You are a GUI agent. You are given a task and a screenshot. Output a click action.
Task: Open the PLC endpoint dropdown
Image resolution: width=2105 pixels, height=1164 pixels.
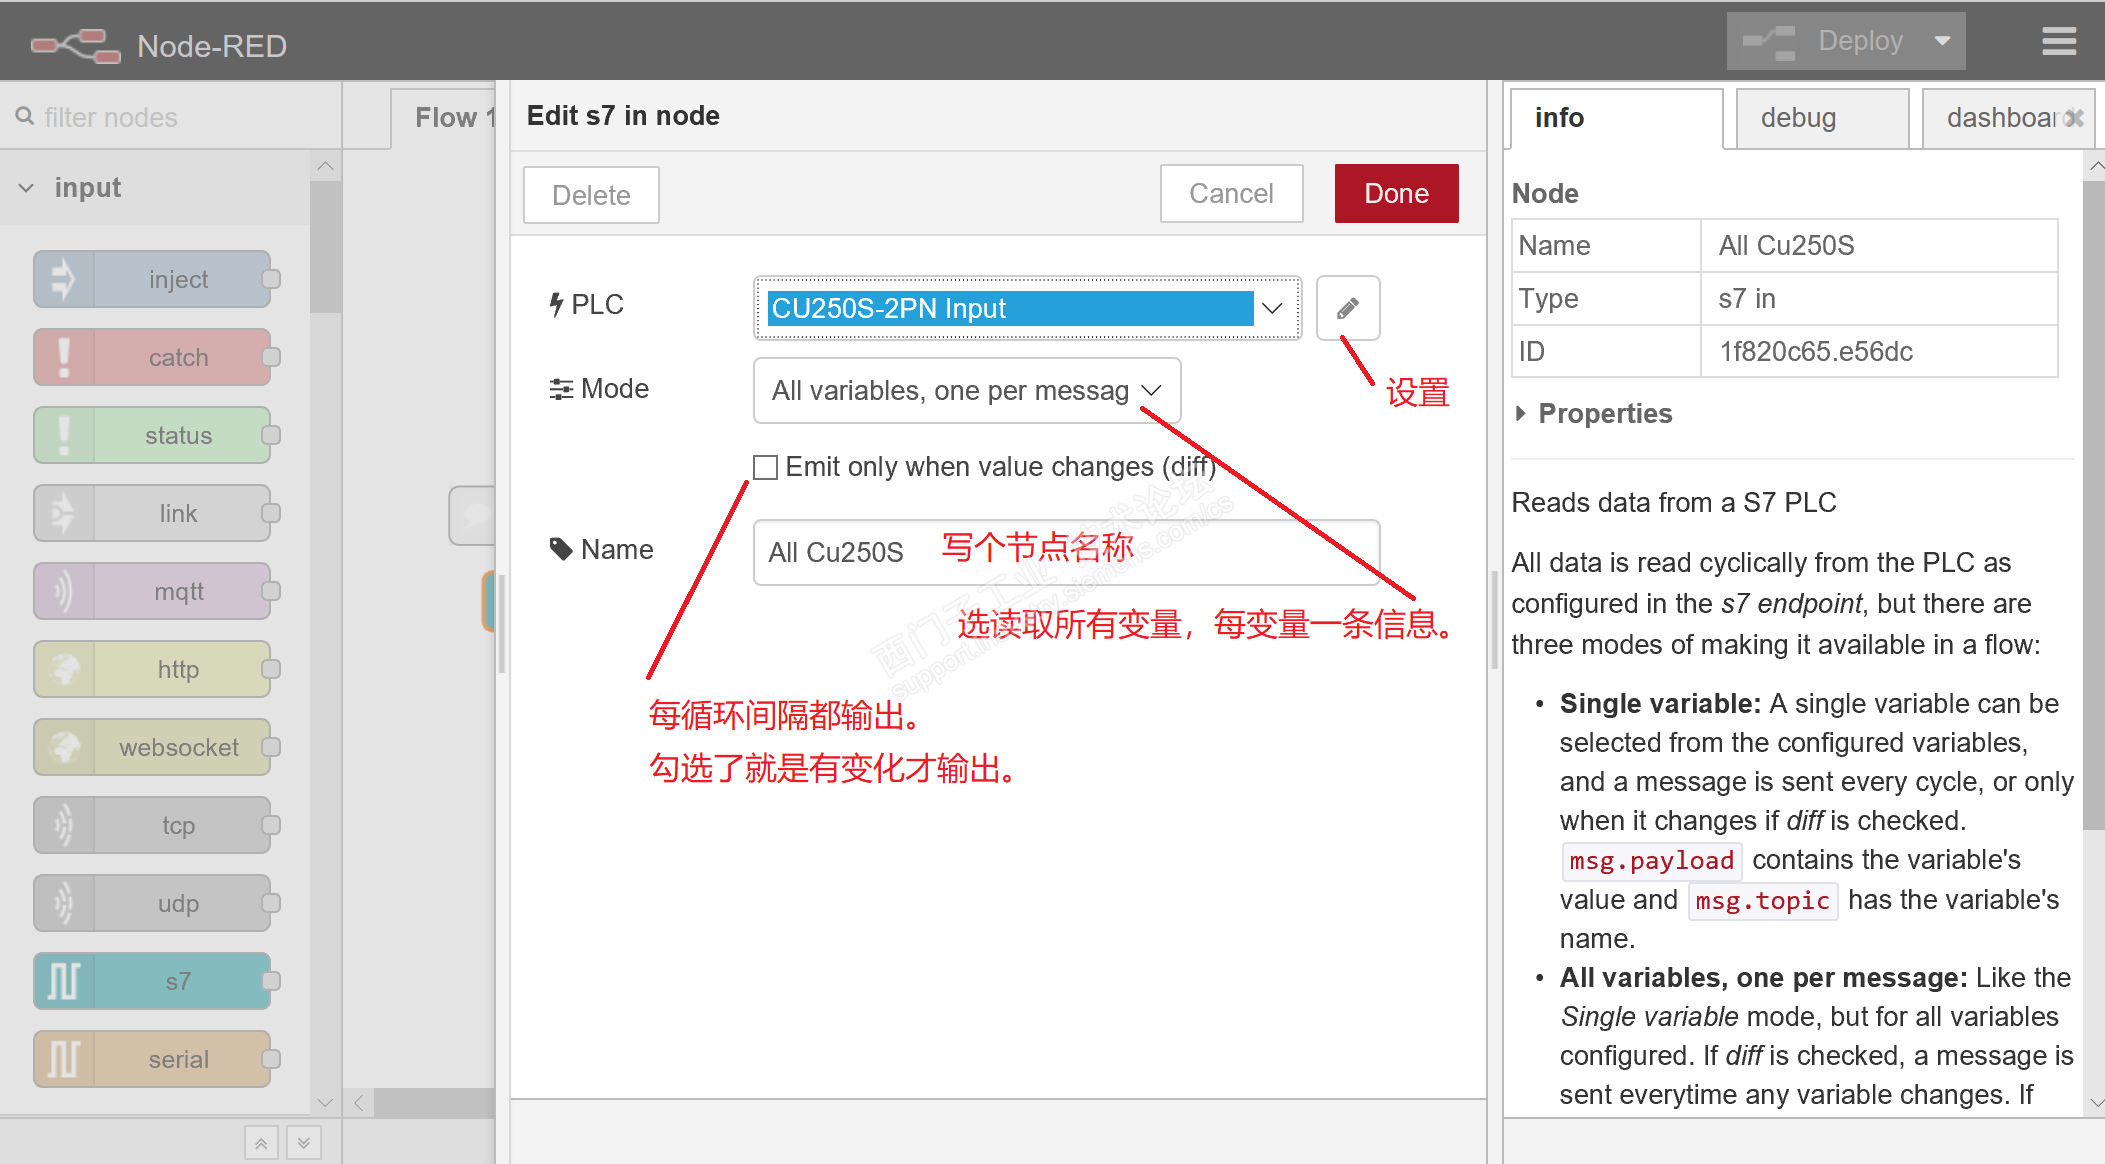tap(1027, 308)
